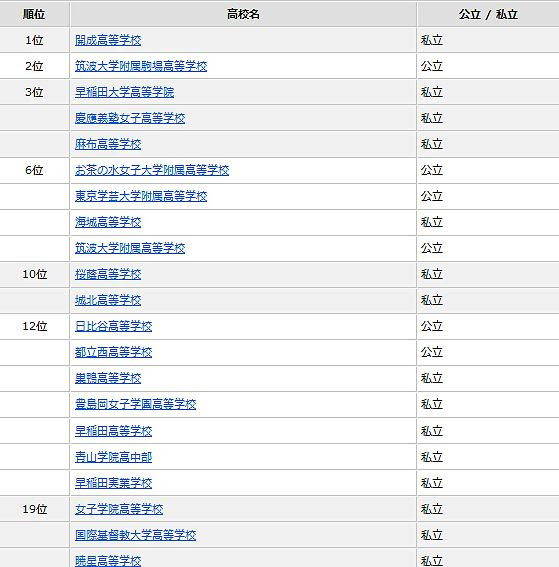Viewport: 559px width, 567px height.
Task: Click 公立 in the 東京学芸大学附属高等学校 row
Action: pos(432,196)
